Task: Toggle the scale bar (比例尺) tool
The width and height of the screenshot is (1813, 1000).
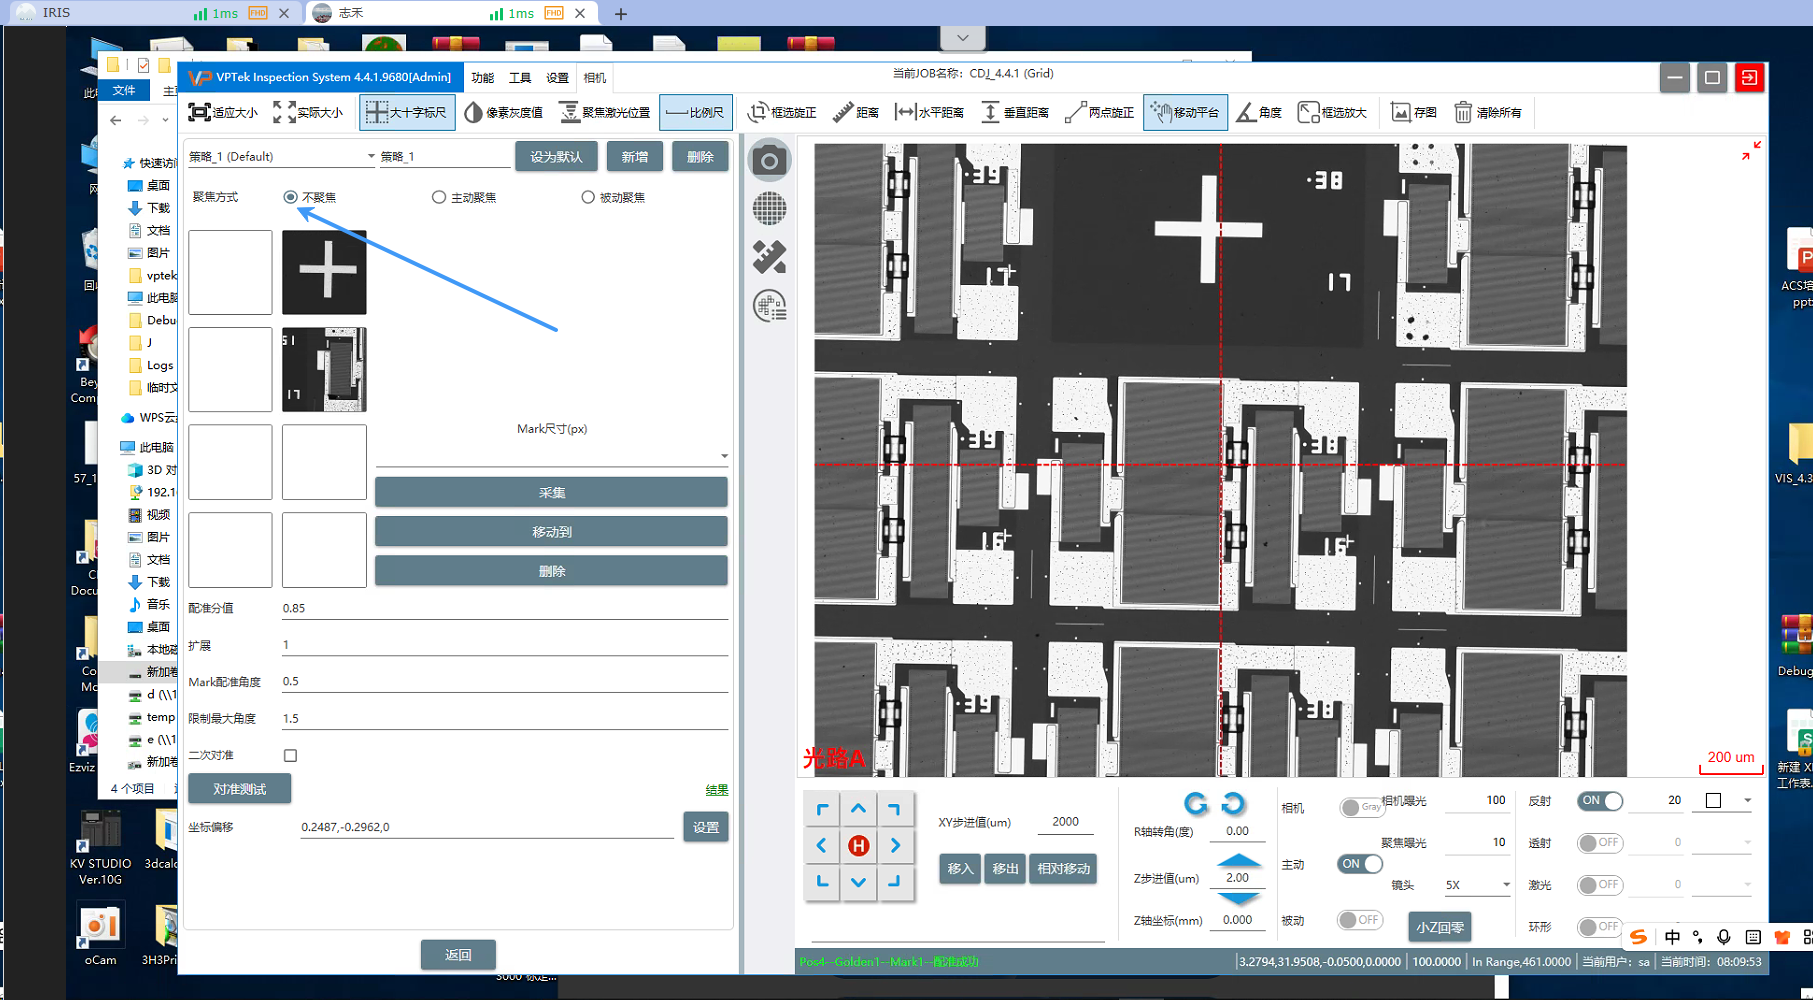Action: point(696,113)
